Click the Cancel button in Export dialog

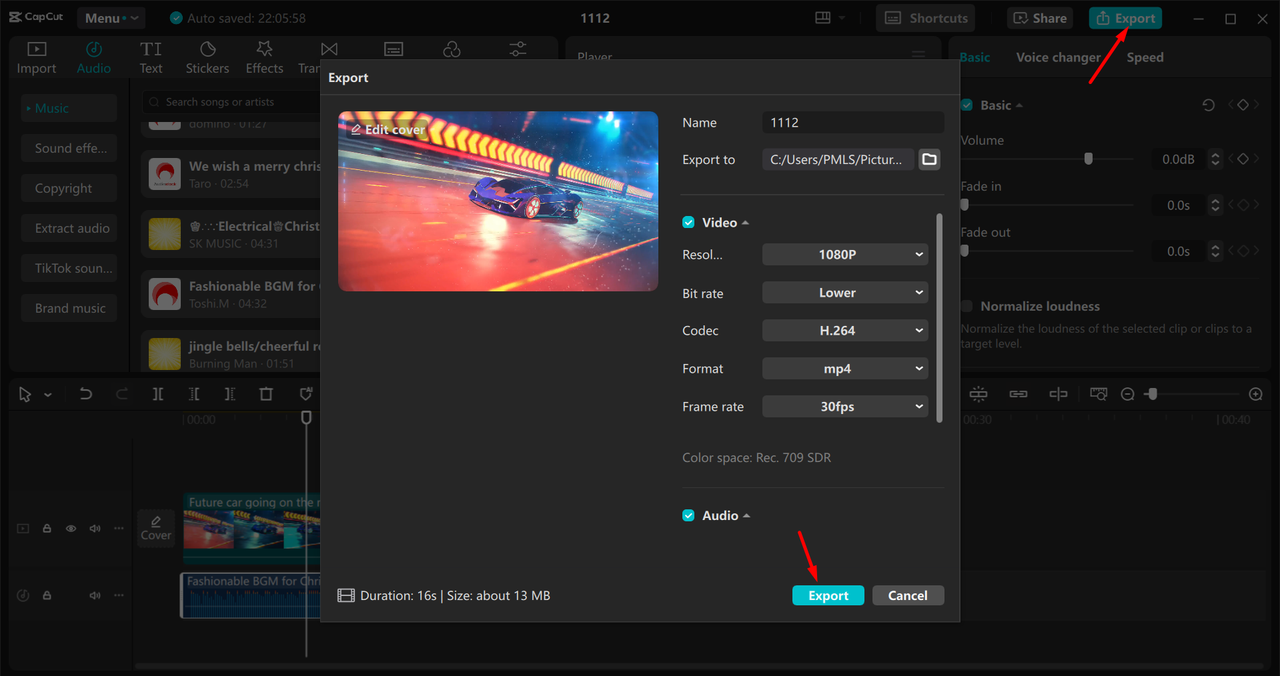pos(908,595)
